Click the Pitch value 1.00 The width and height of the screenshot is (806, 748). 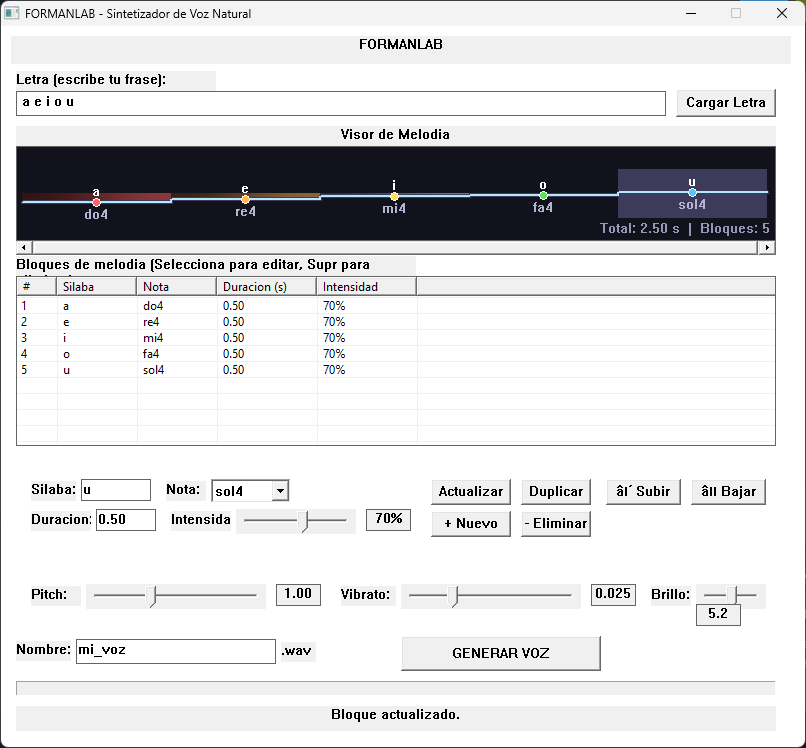click(x=298, y=594)
